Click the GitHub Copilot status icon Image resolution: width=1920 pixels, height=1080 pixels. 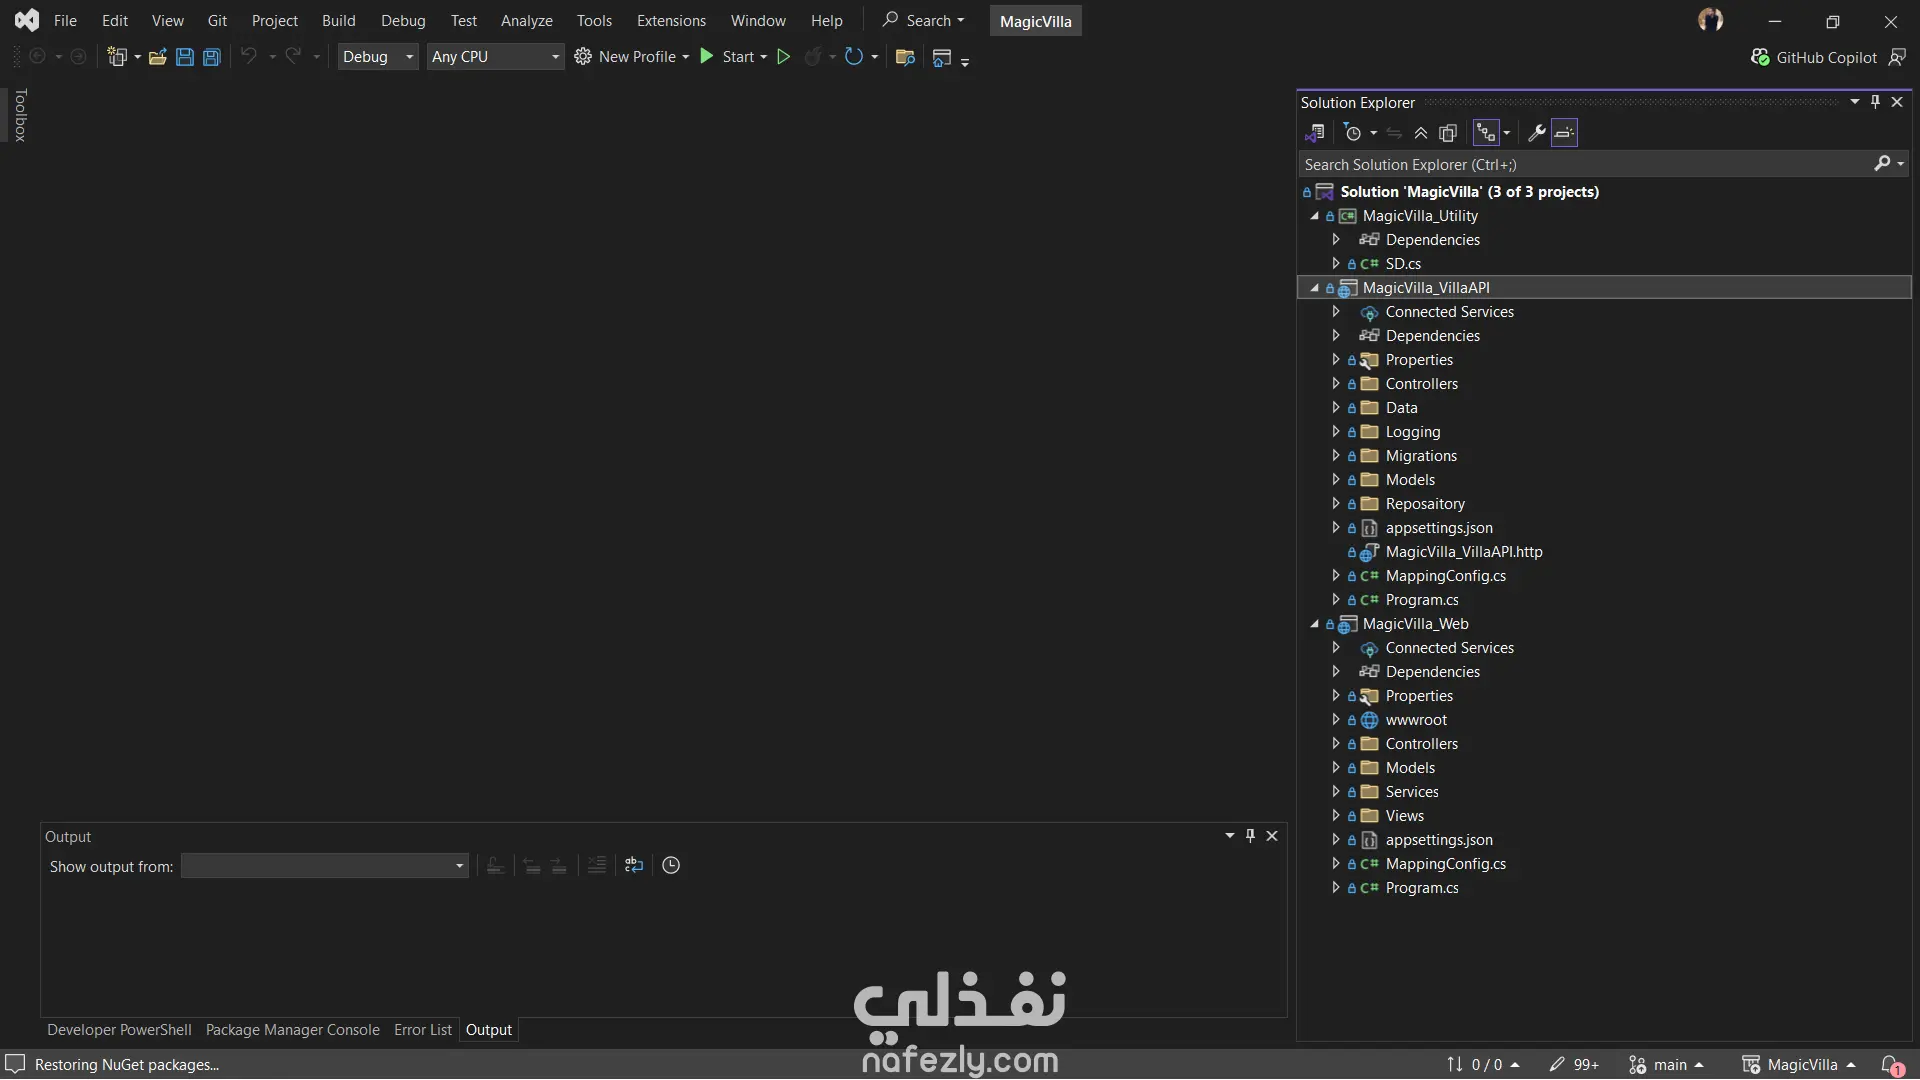coord(1760,57)
